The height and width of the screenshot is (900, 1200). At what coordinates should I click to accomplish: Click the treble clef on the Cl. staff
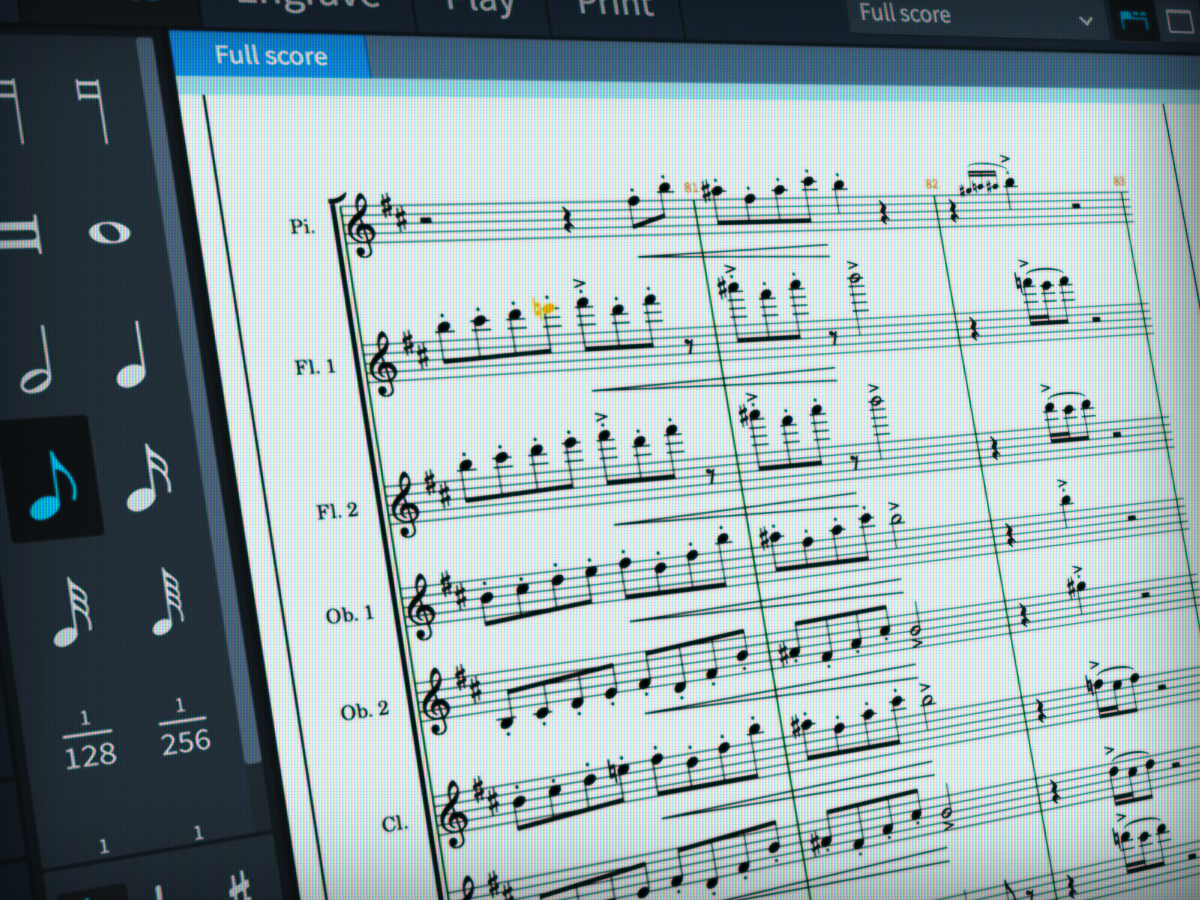tap(455, 815)
